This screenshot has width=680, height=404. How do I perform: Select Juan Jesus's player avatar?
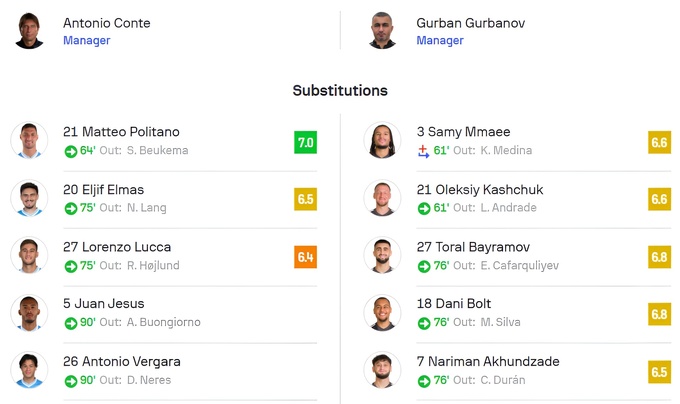30,313
